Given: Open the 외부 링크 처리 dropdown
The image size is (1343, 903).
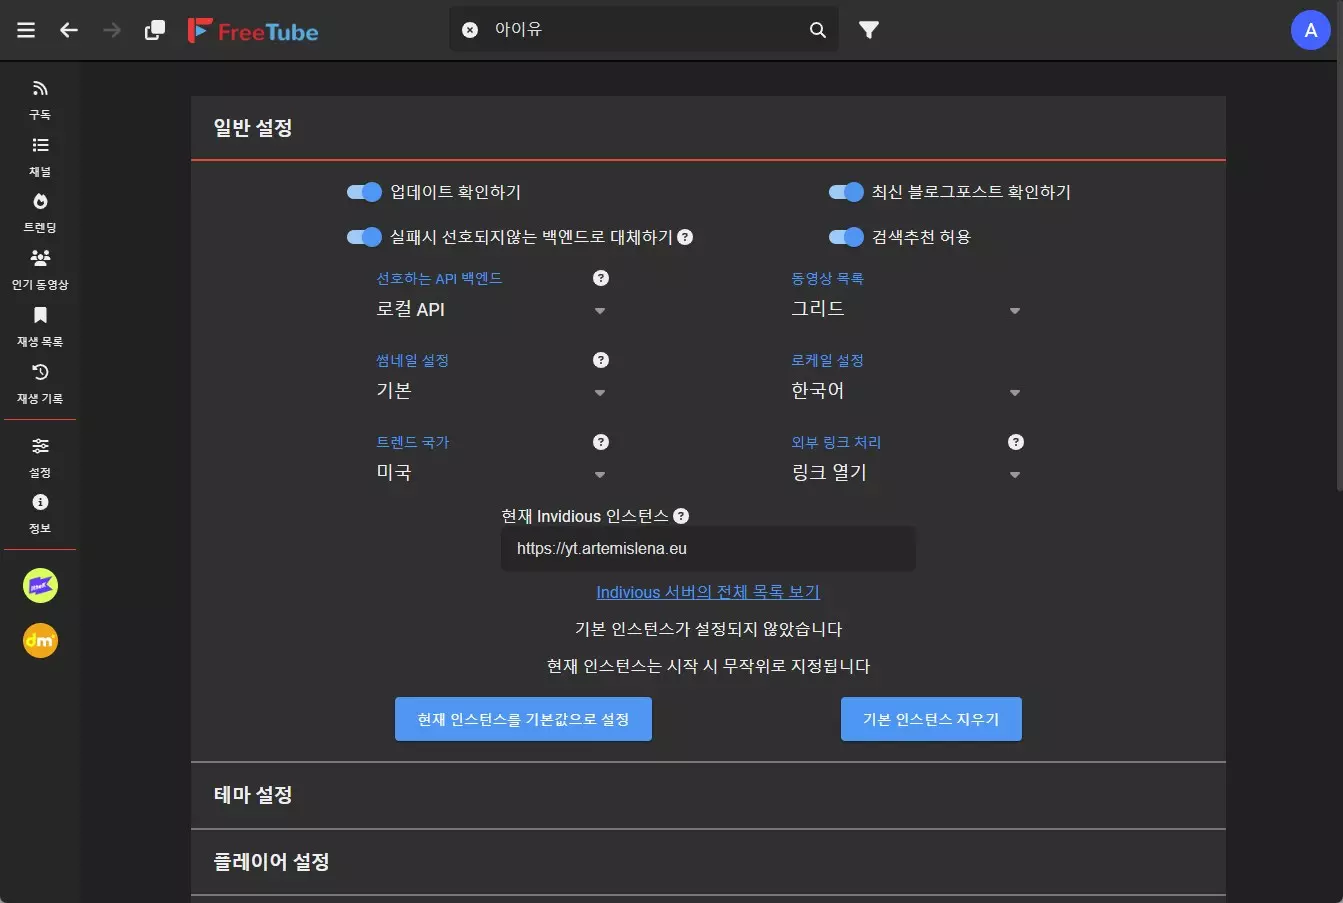Looking at the screenshot, I should 907,474.
